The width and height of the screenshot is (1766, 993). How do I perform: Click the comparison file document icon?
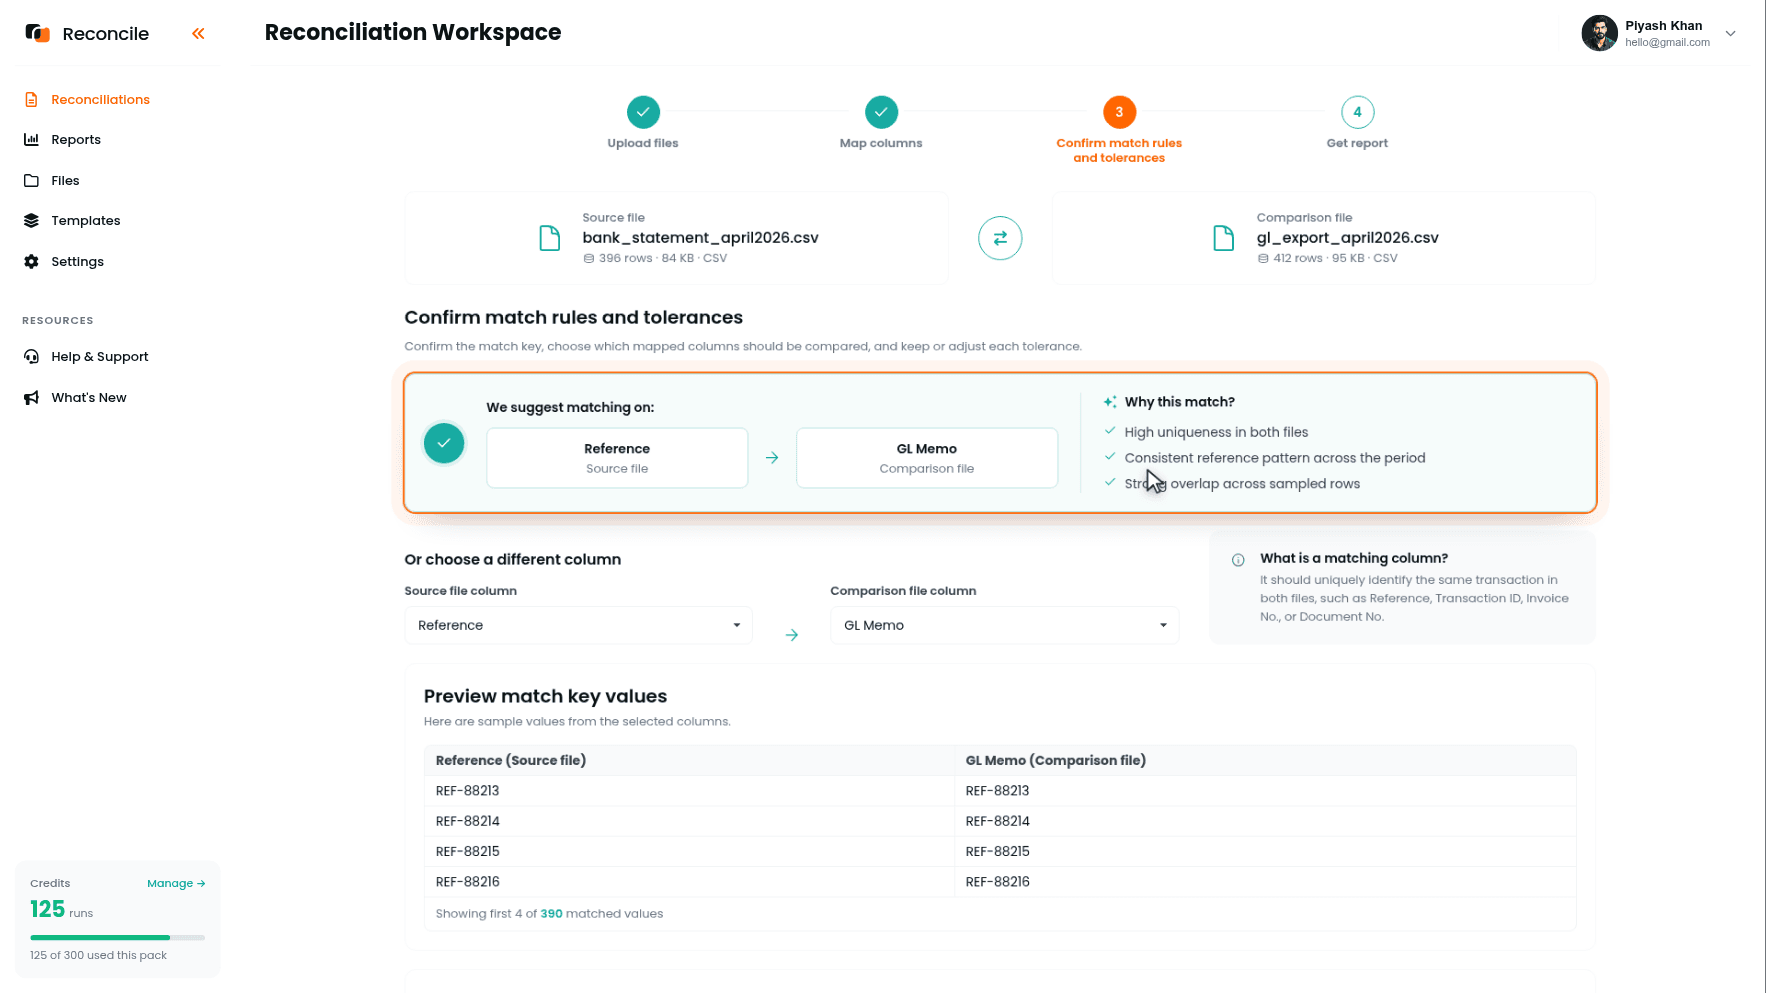[x=1224, y=238]
